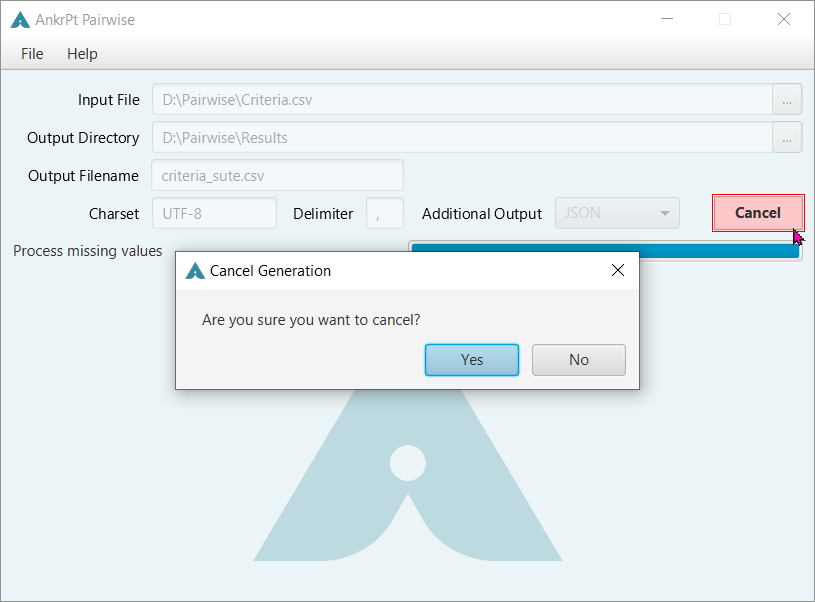815x602 pixels.
Task: Click the Delimiter field
Action: coord(385,214)
